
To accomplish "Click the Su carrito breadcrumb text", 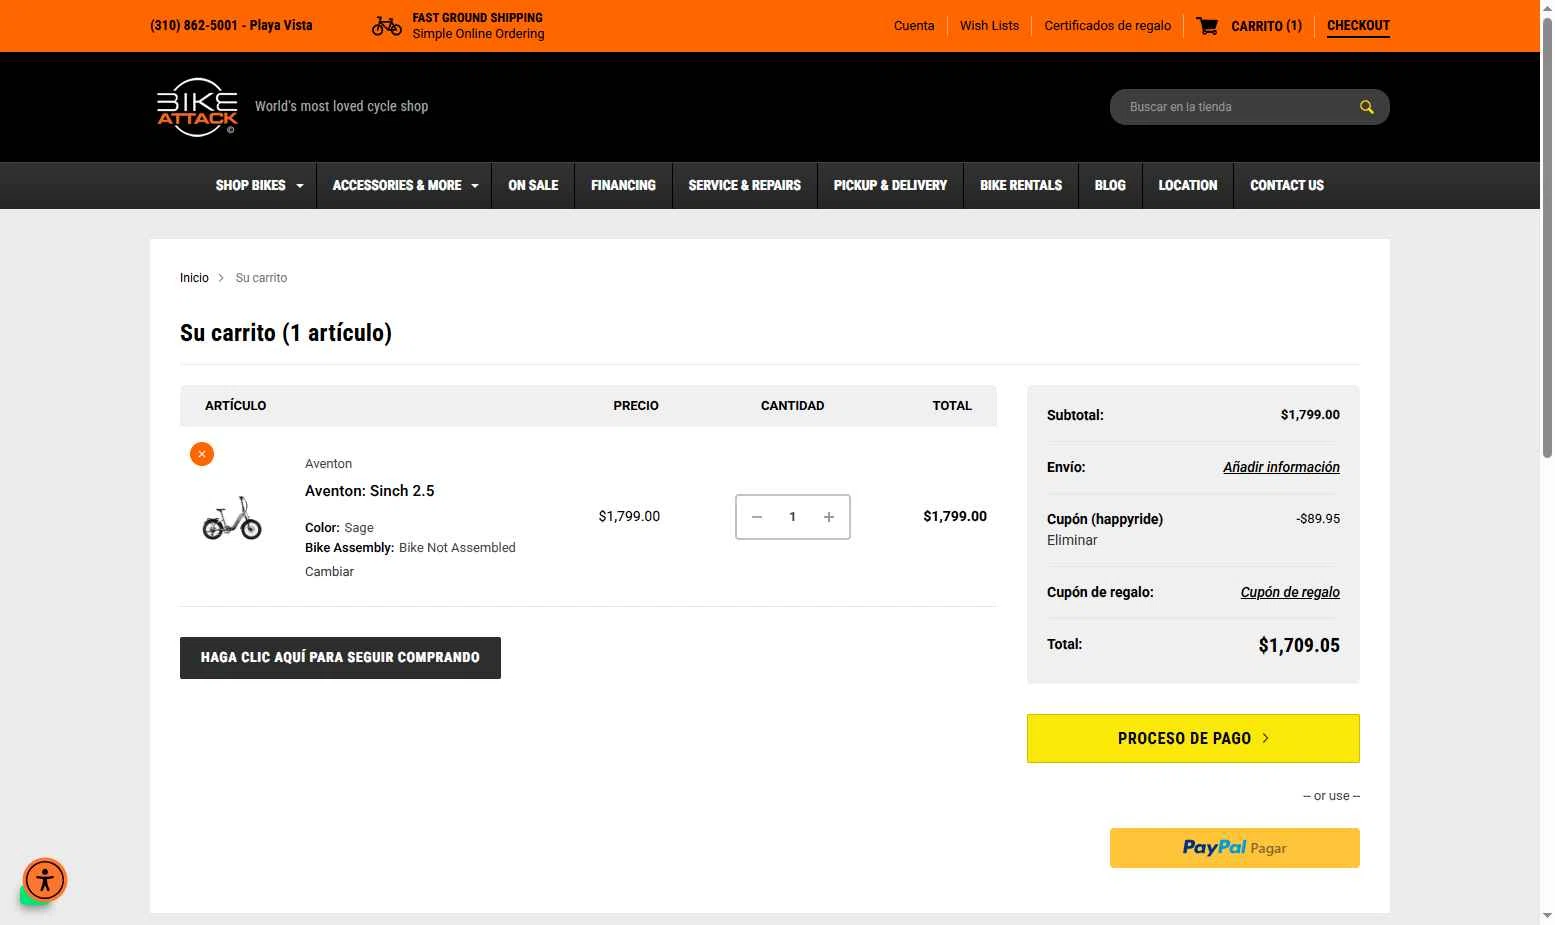I will (261, 278).
